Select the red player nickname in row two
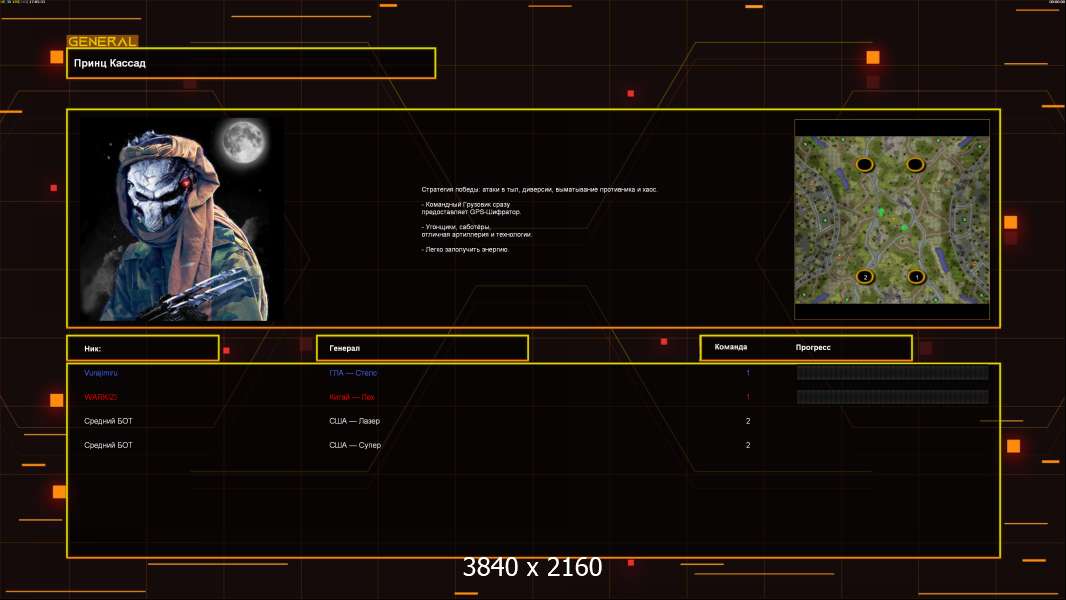Image resolution: width=1066 pixels, height=600 pixels. pyautogui.click(x=101, y=397)
